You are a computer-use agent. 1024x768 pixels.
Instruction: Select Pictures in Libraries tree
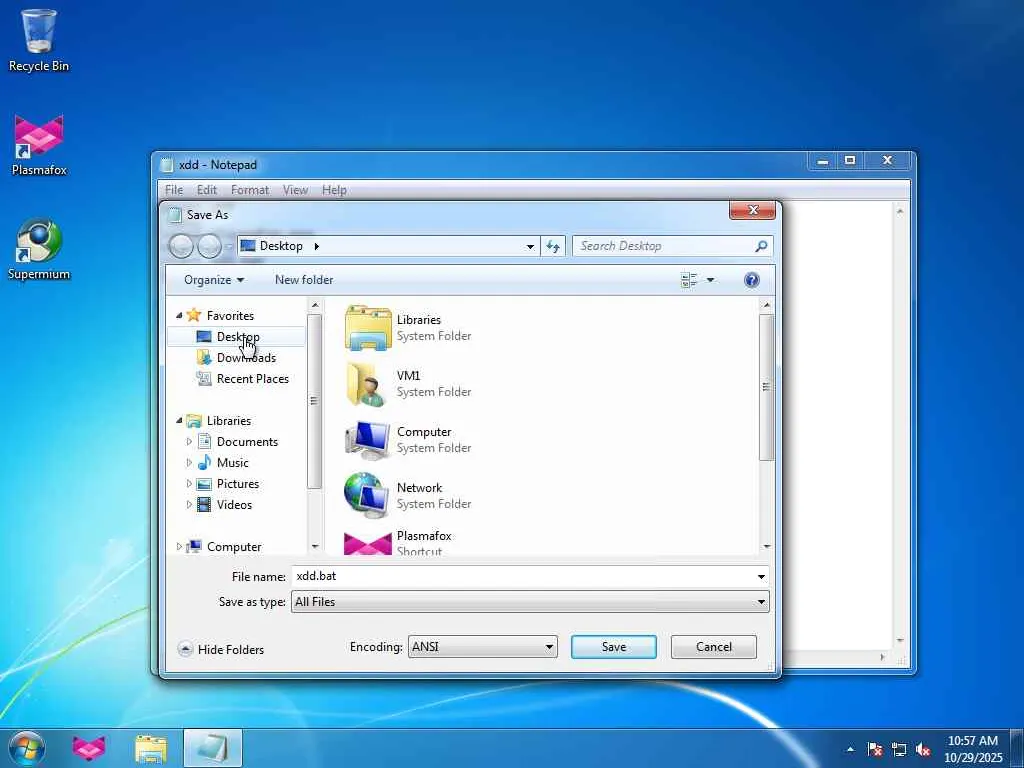point(238,484)
